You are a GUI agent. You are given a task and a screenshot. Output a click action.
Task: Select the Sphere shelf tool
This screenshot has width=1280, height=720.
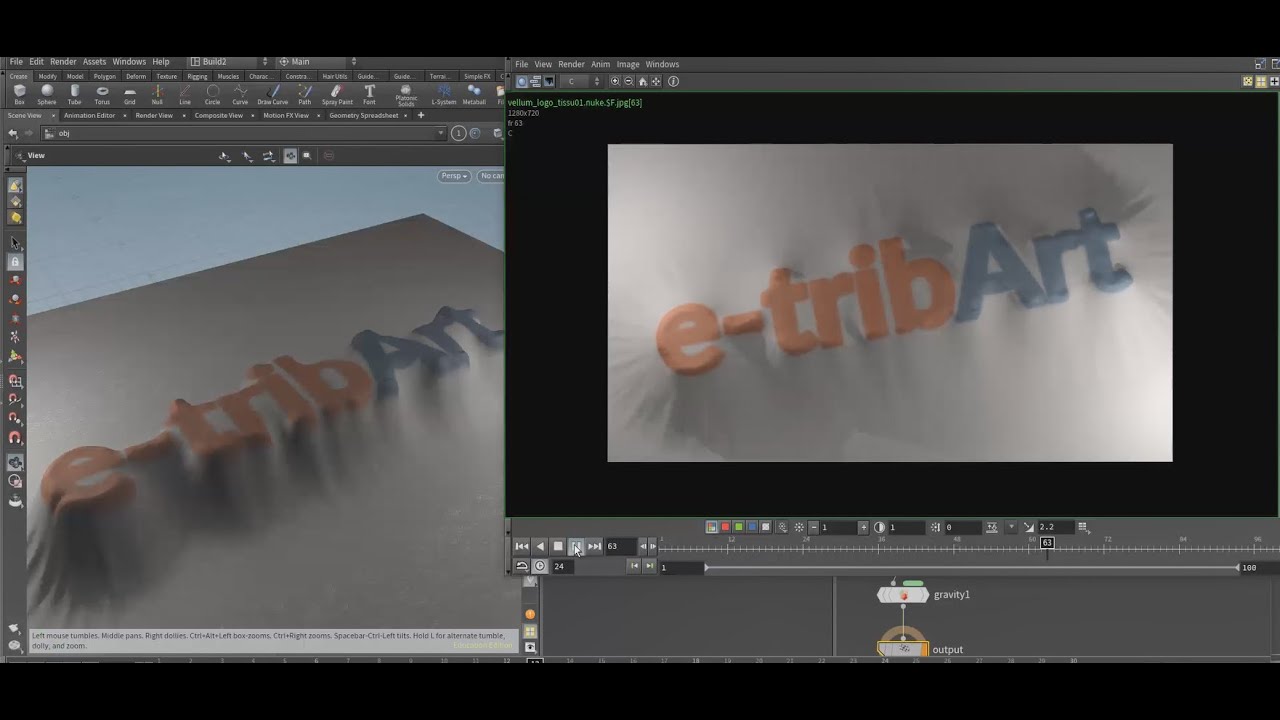pyautogui.click(x=47, y=94)
